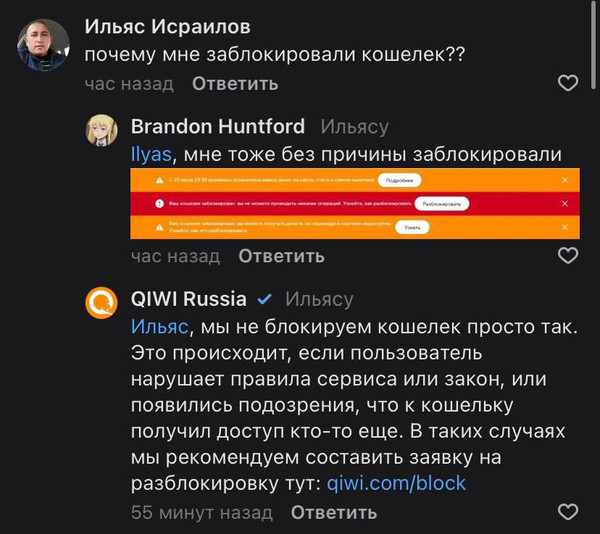The width and height of the screenshot is (600, 534).
Task: Close the top orange warning banner
Action: (565, 180)
